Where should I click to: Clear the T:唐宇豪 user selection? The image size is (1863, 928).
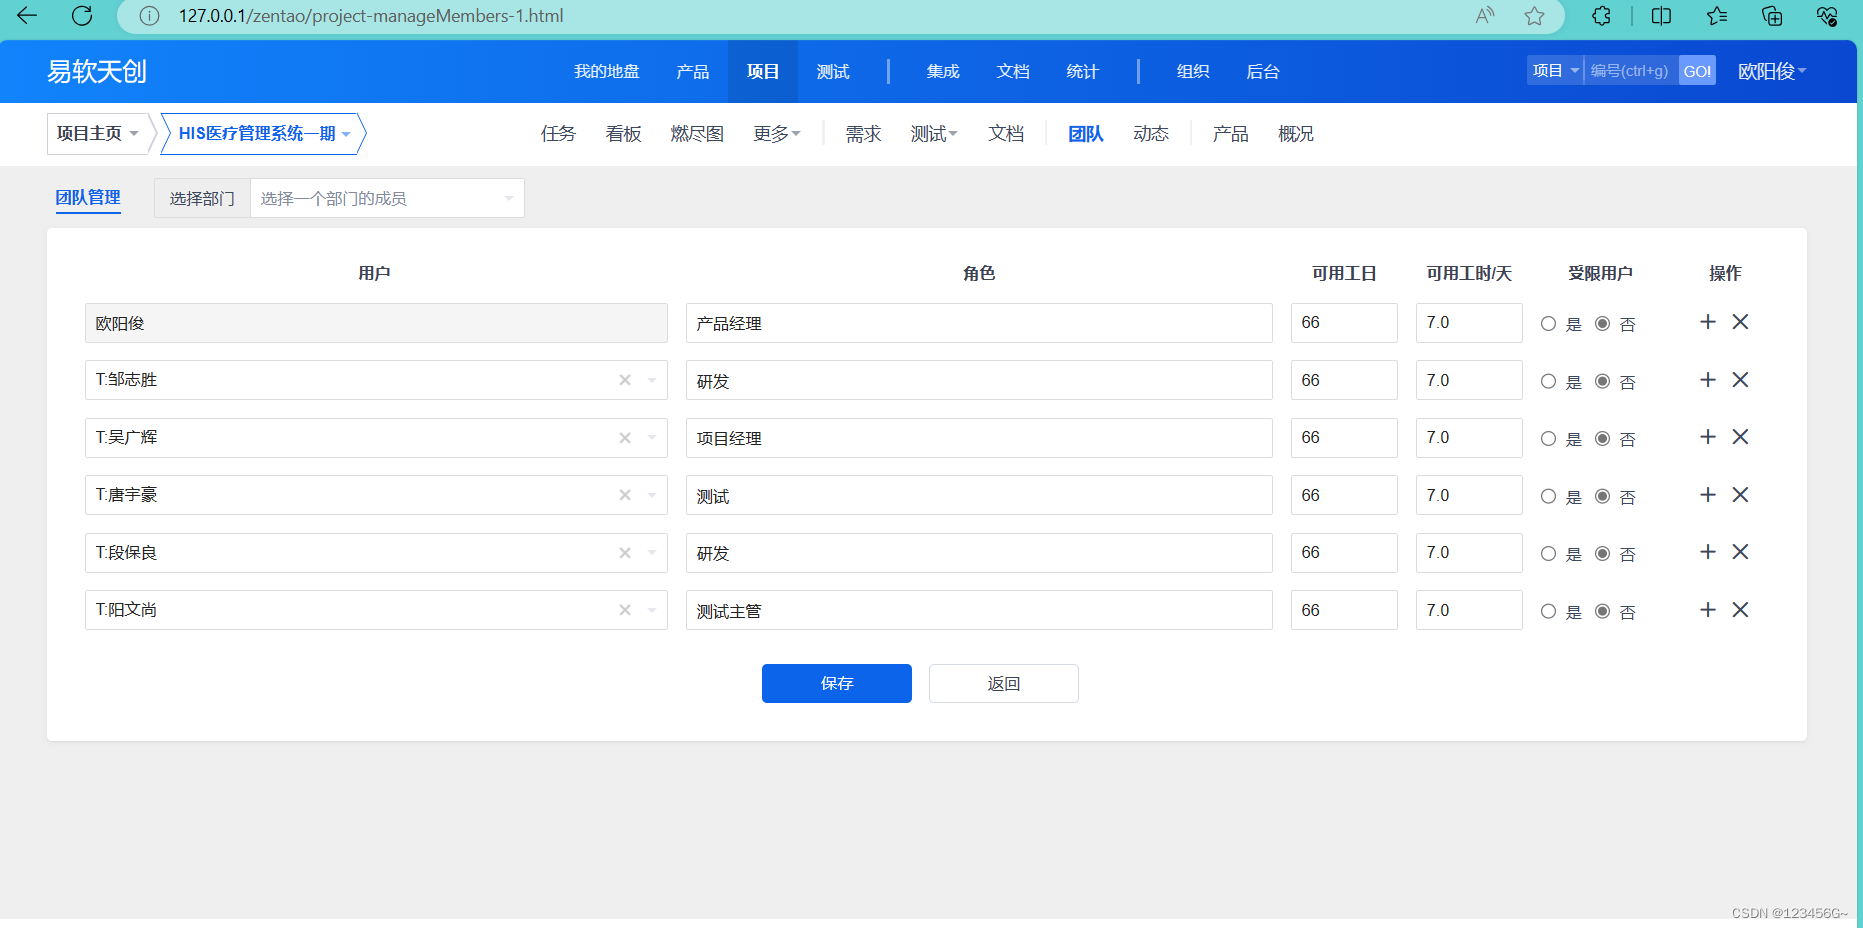pos(625,495)
